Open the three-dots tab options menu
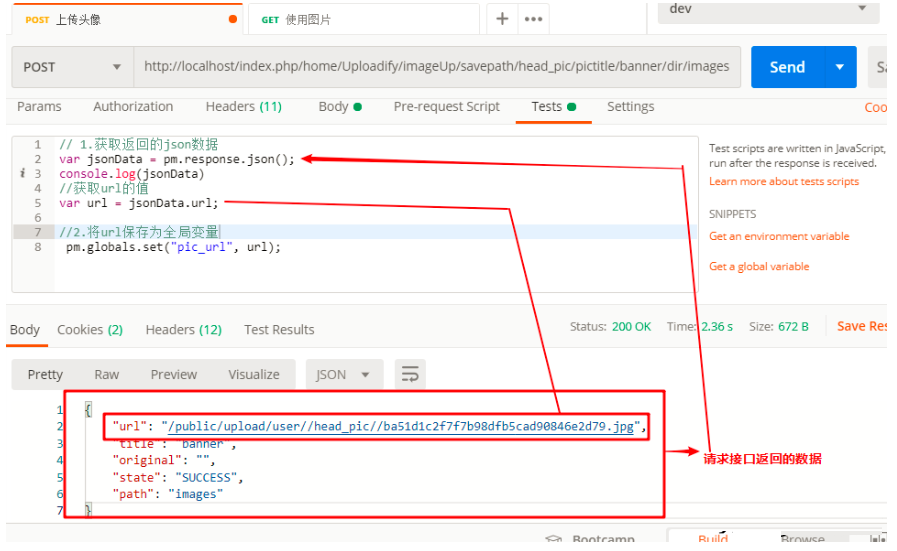Viewport: 897px width, 551px height. [x=533, y=19]
